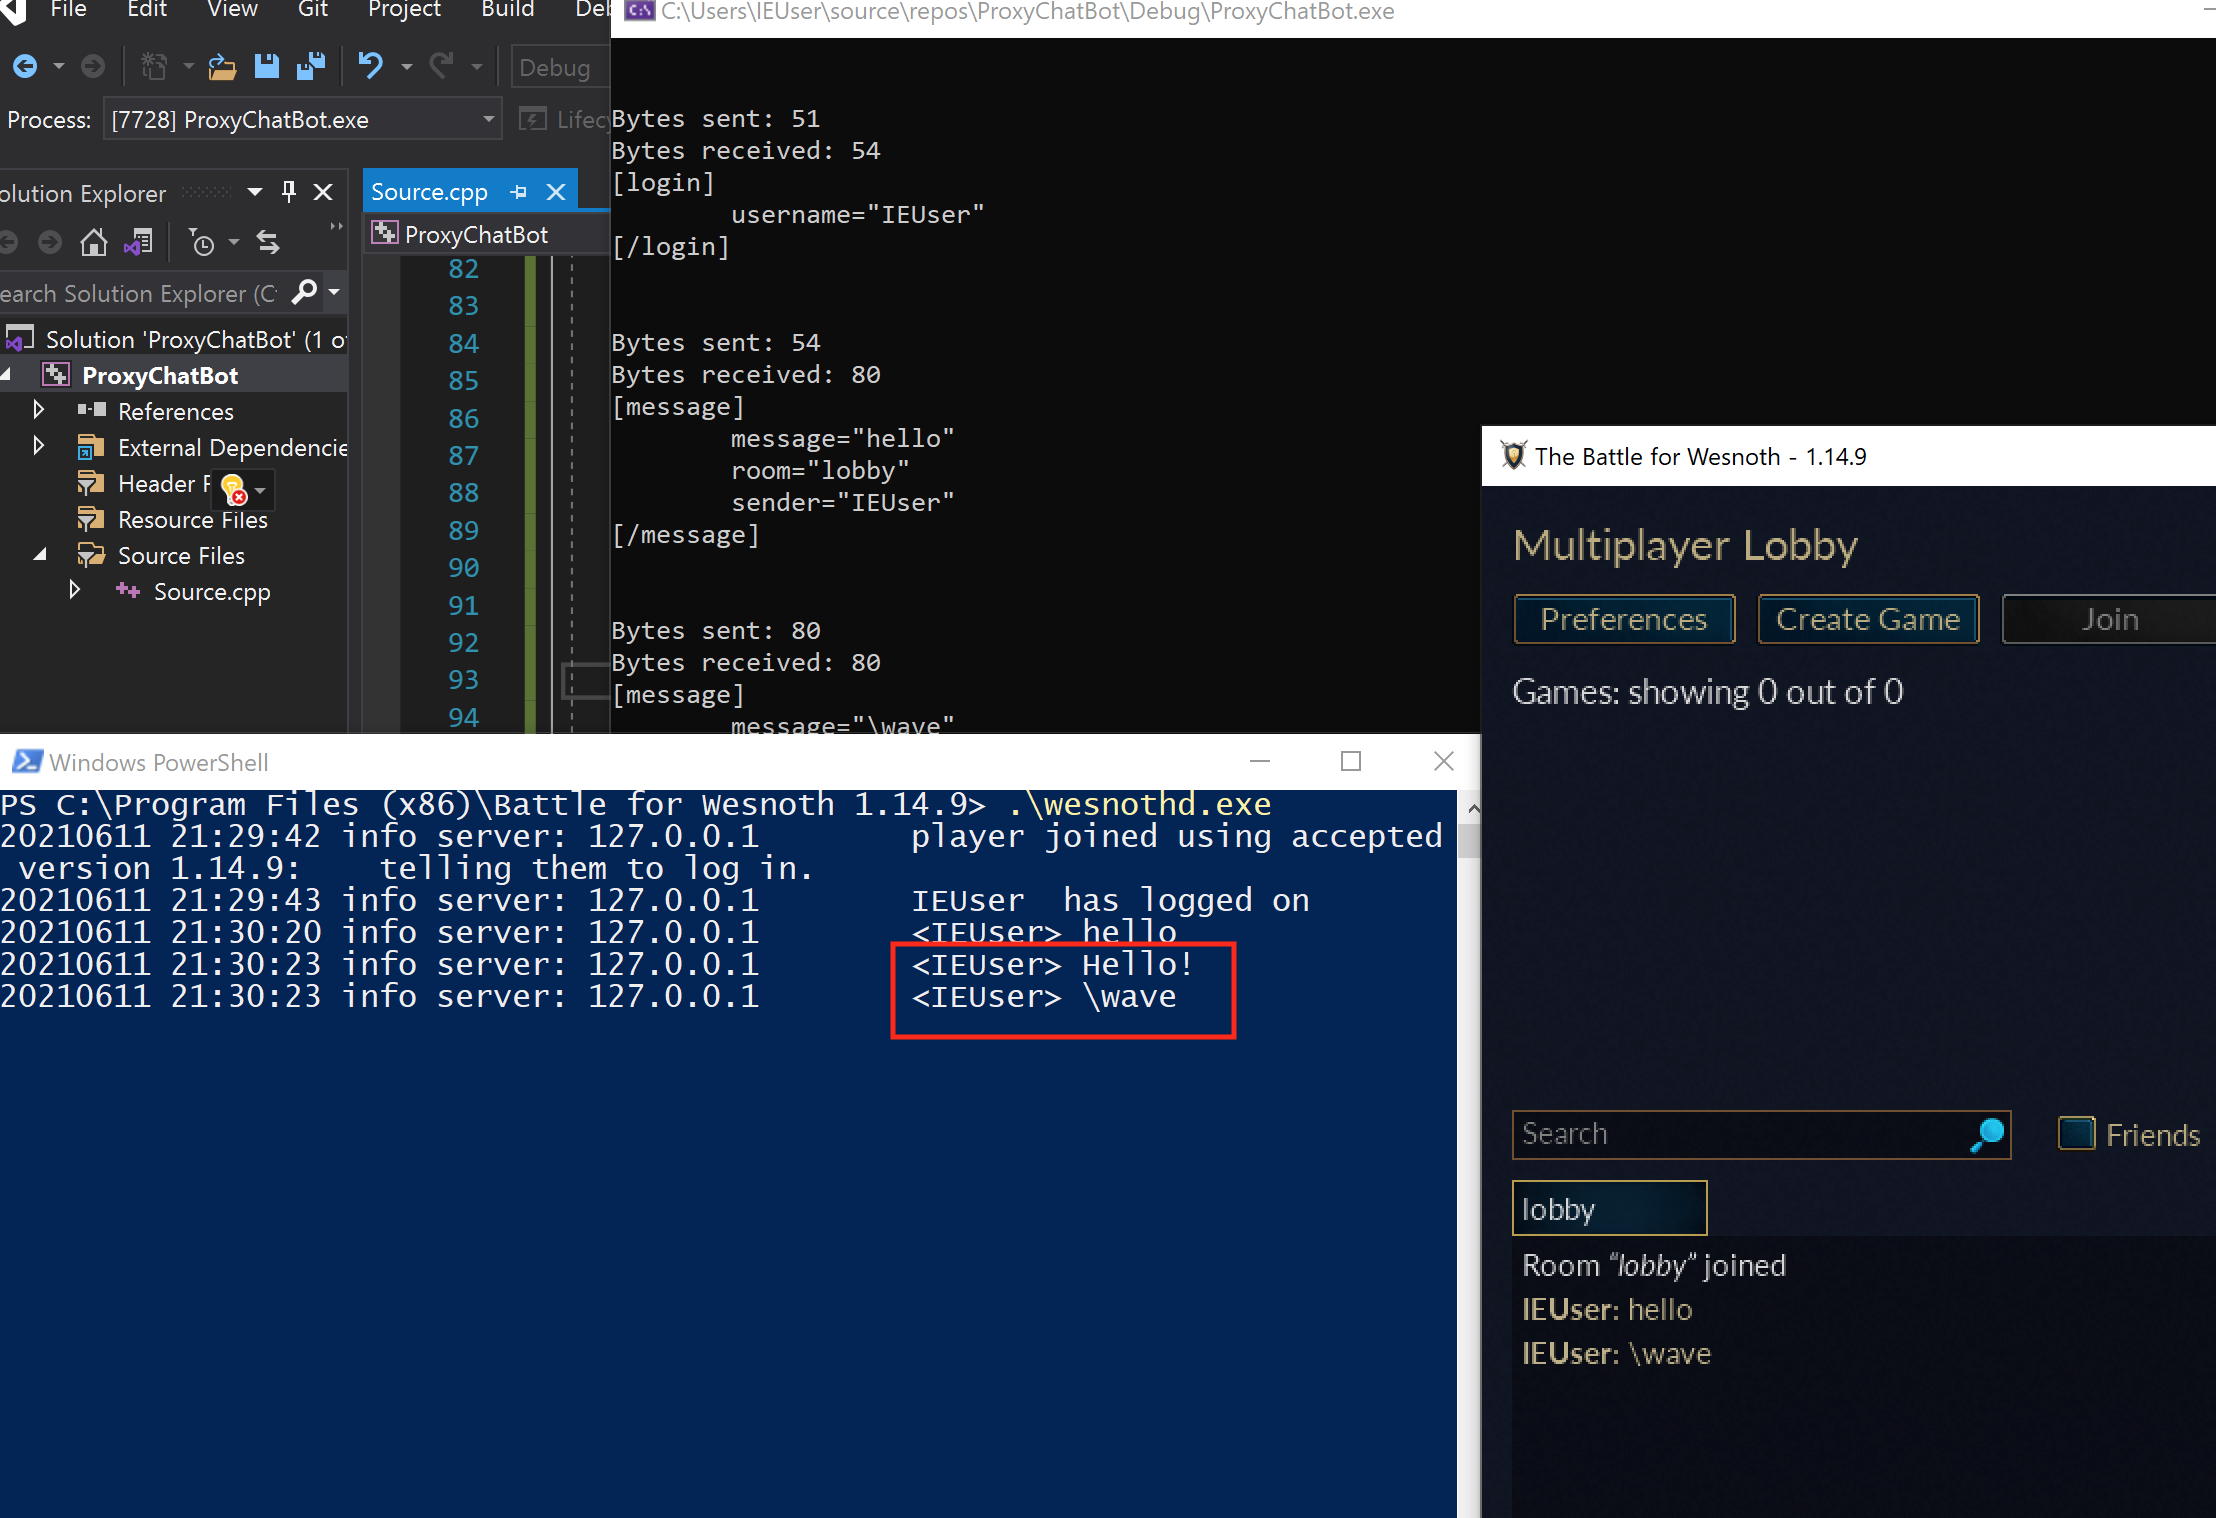2216x1518 pixels.
Task: Click the Navigate Backward arrow in Visual Studio
Action: click(x=25, y=67)
